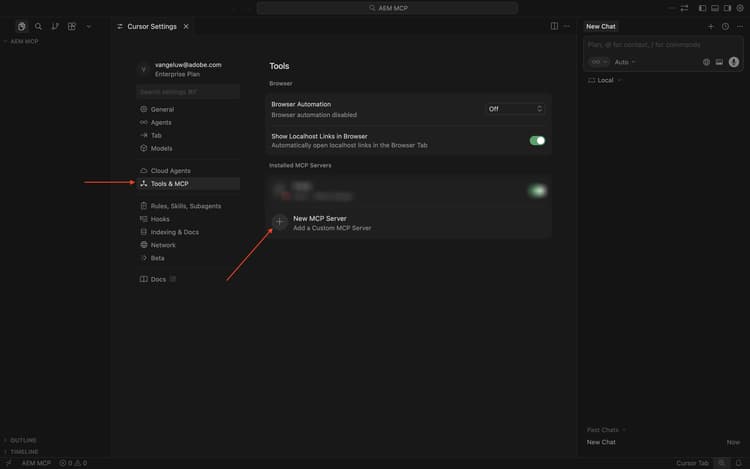Open the Docs external link
Image resolution: width=750 pixels, height=469 pixels.
coord(158,279)
